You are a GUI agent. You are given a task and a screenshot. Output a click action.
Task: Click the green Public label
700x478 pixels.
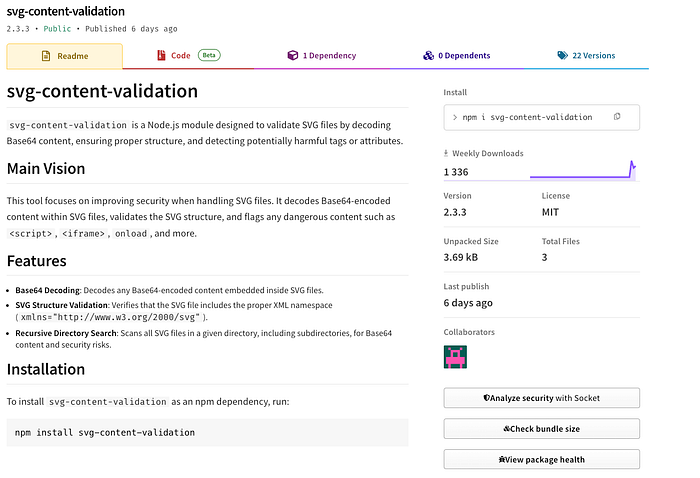pos(57,29)
